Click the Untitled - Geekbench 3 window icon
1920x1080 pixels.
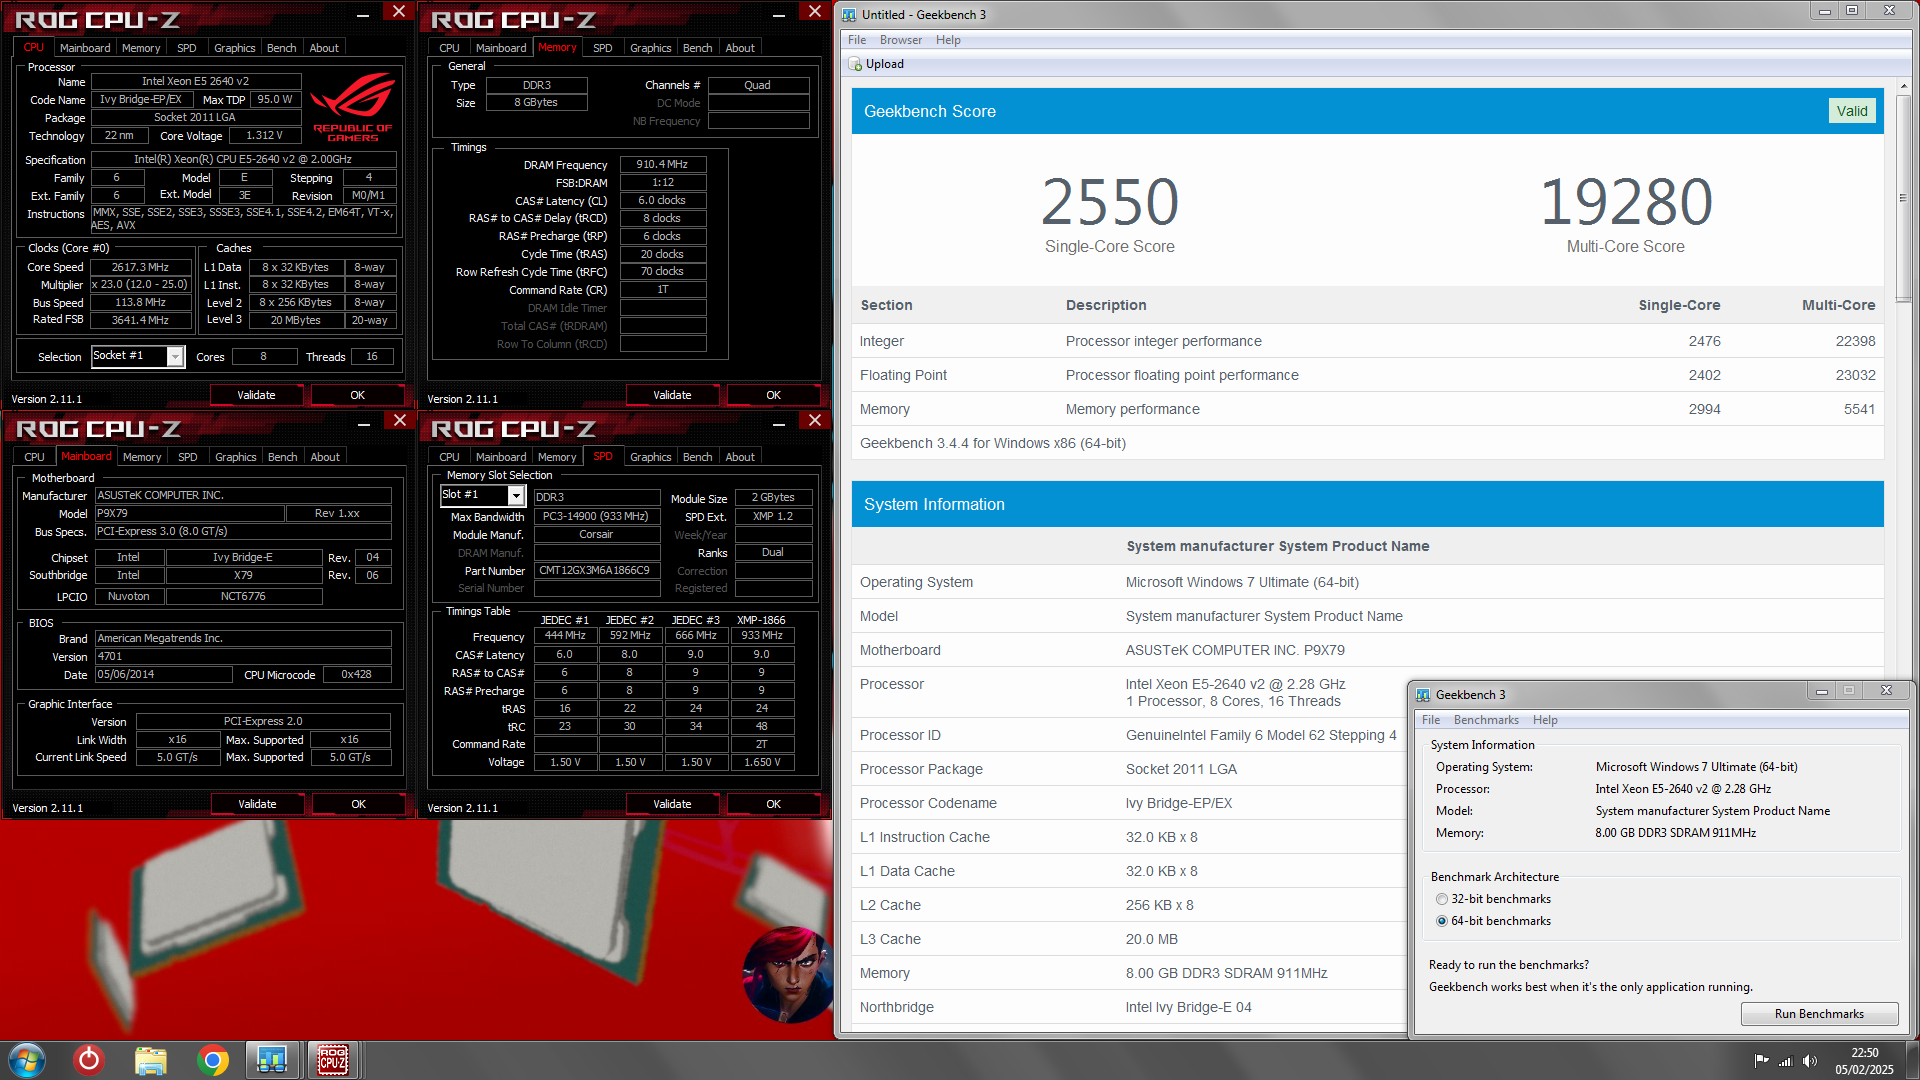click(849, 15)
